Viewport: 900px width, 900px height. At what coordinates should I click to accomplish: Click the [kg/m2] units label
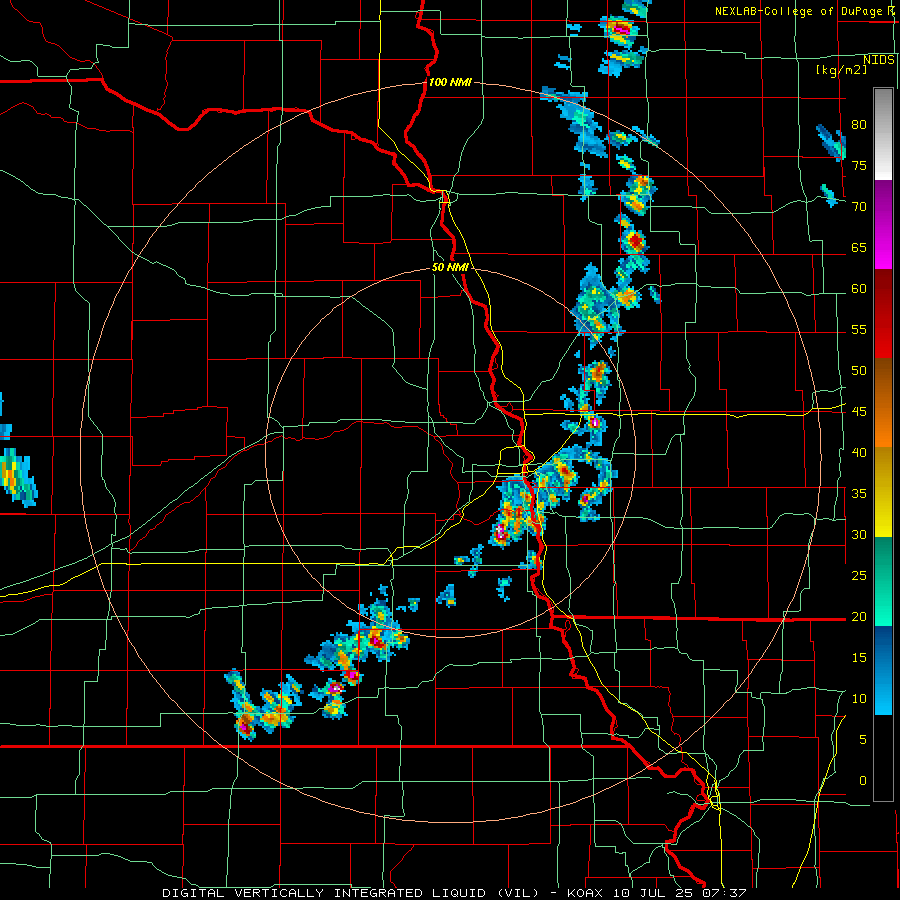(841, 70)
